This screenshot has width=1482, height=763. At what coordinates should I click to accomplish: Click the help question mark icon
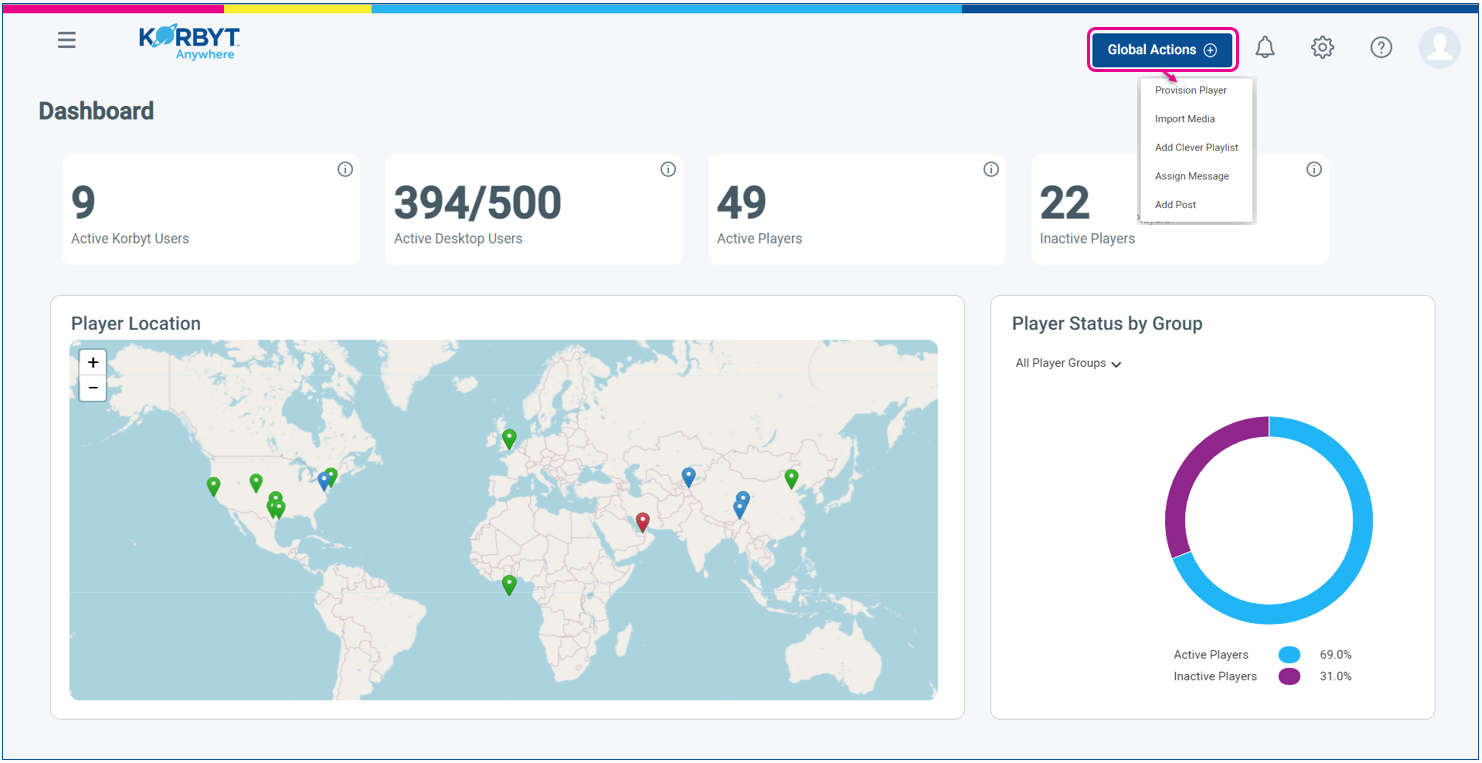(x=1381, y=47)
